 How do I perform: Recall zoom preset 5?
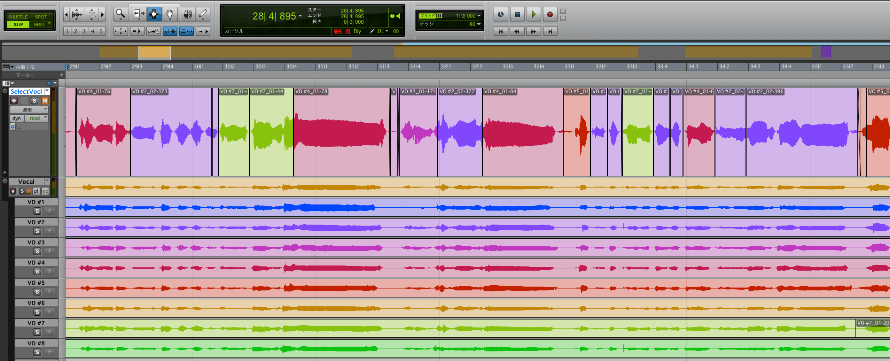click(x=101, y=31)
